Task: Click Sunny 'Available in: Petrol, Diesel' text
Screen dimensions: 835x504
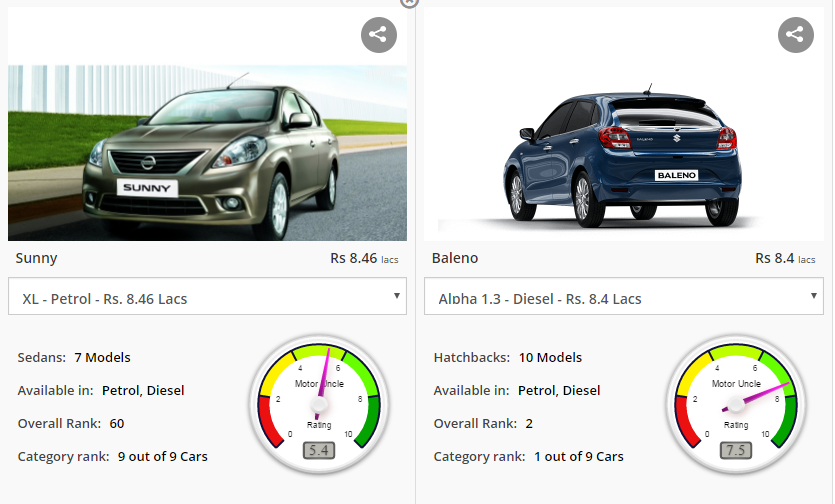Action: [x=101, y=391]
